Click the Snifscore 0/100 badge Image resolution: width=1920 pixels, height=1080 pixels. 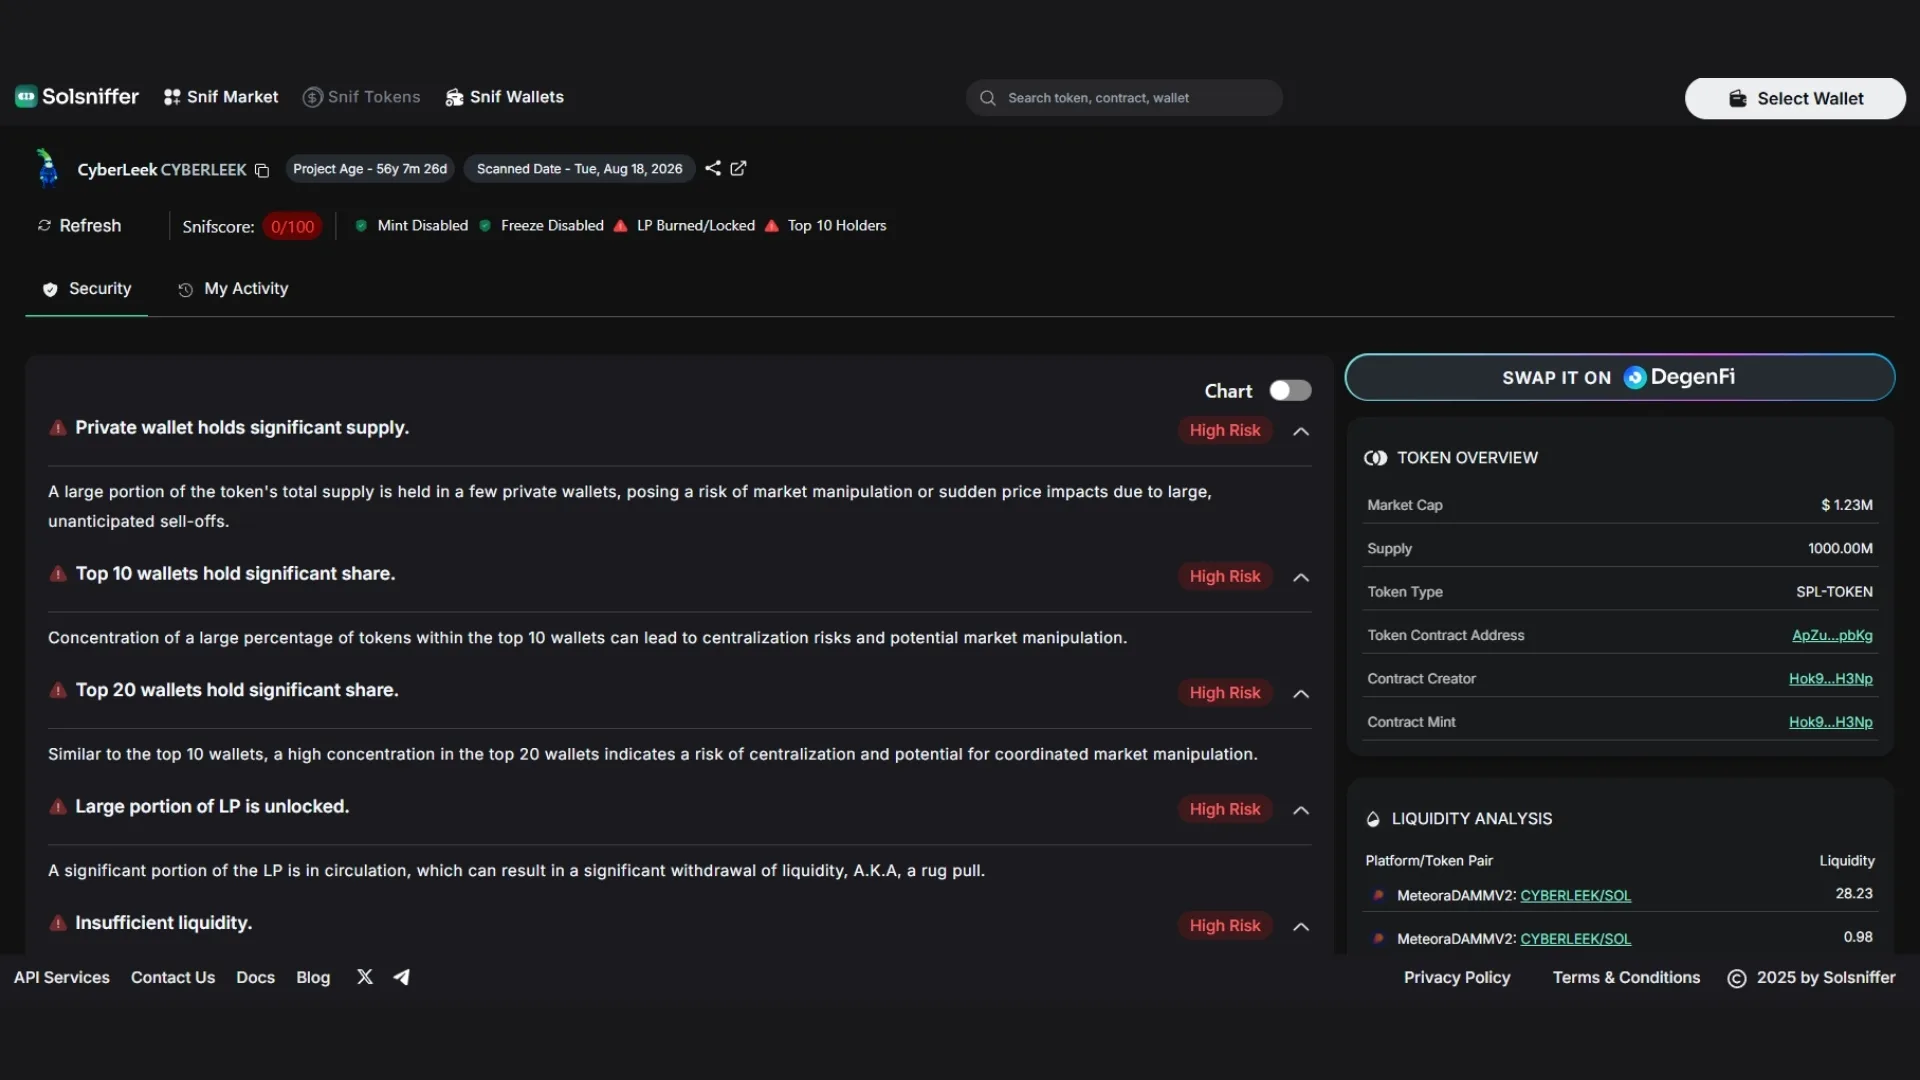pos(292,227)
